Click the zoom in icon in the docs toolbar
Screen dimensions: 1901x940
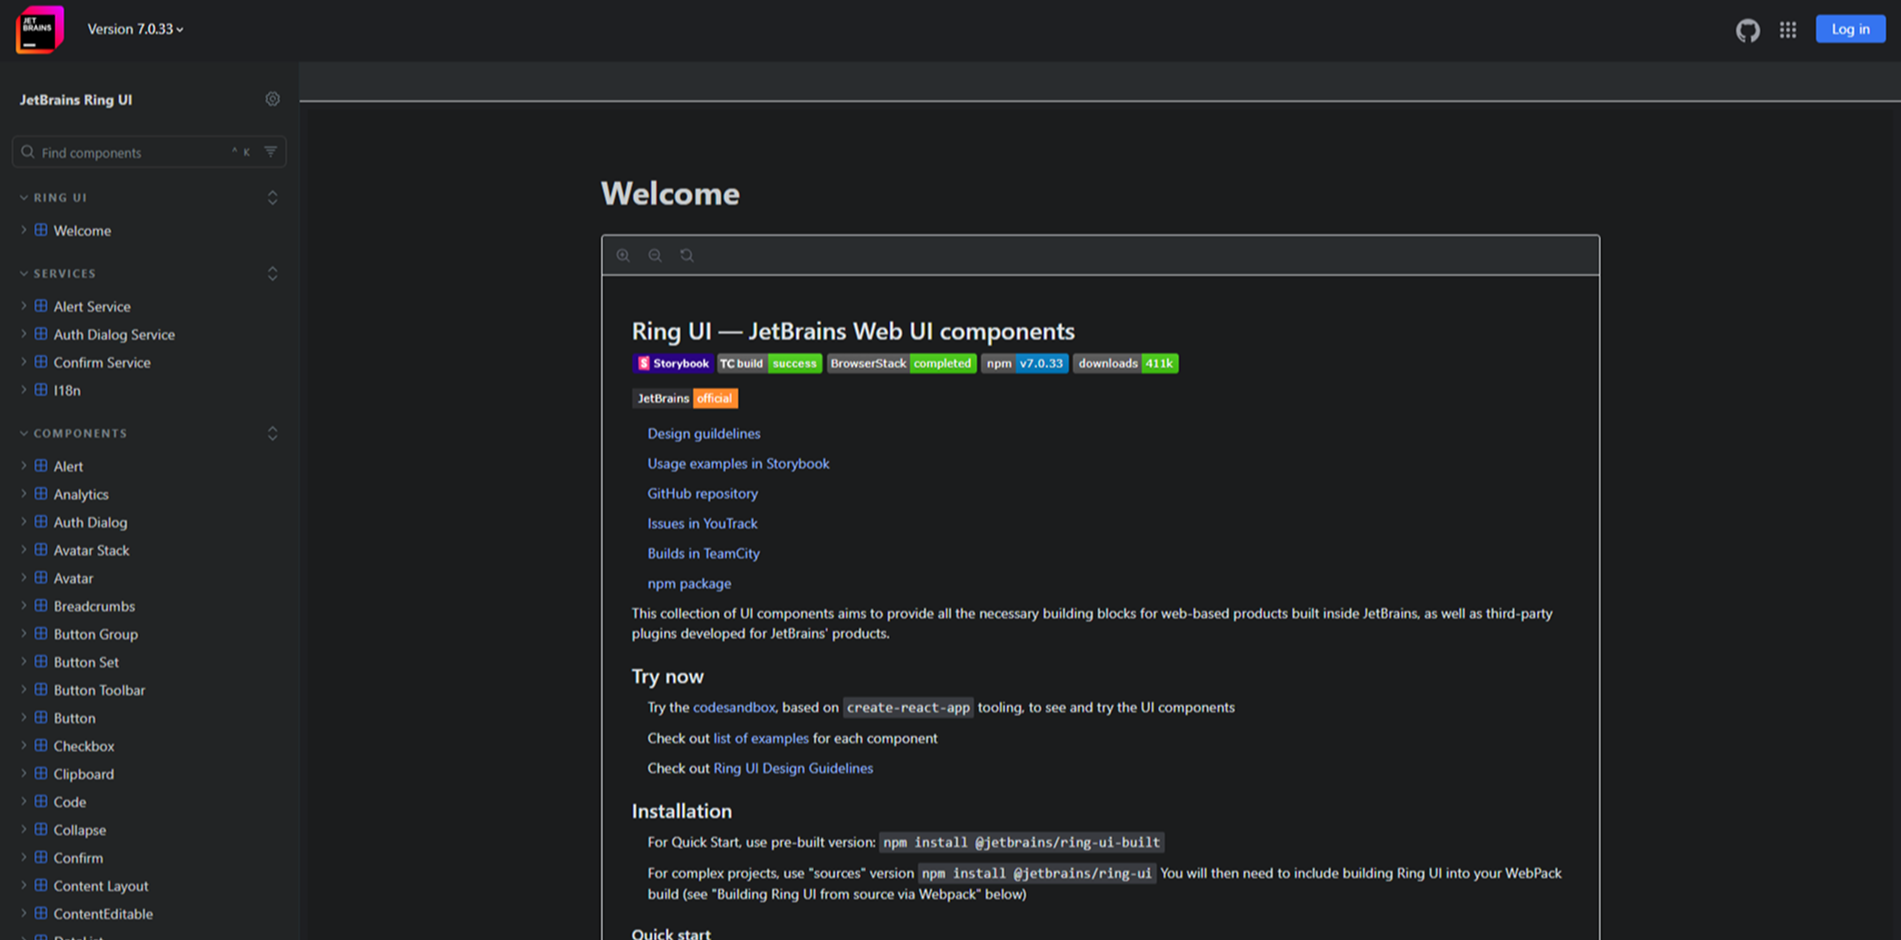point(623,255)
